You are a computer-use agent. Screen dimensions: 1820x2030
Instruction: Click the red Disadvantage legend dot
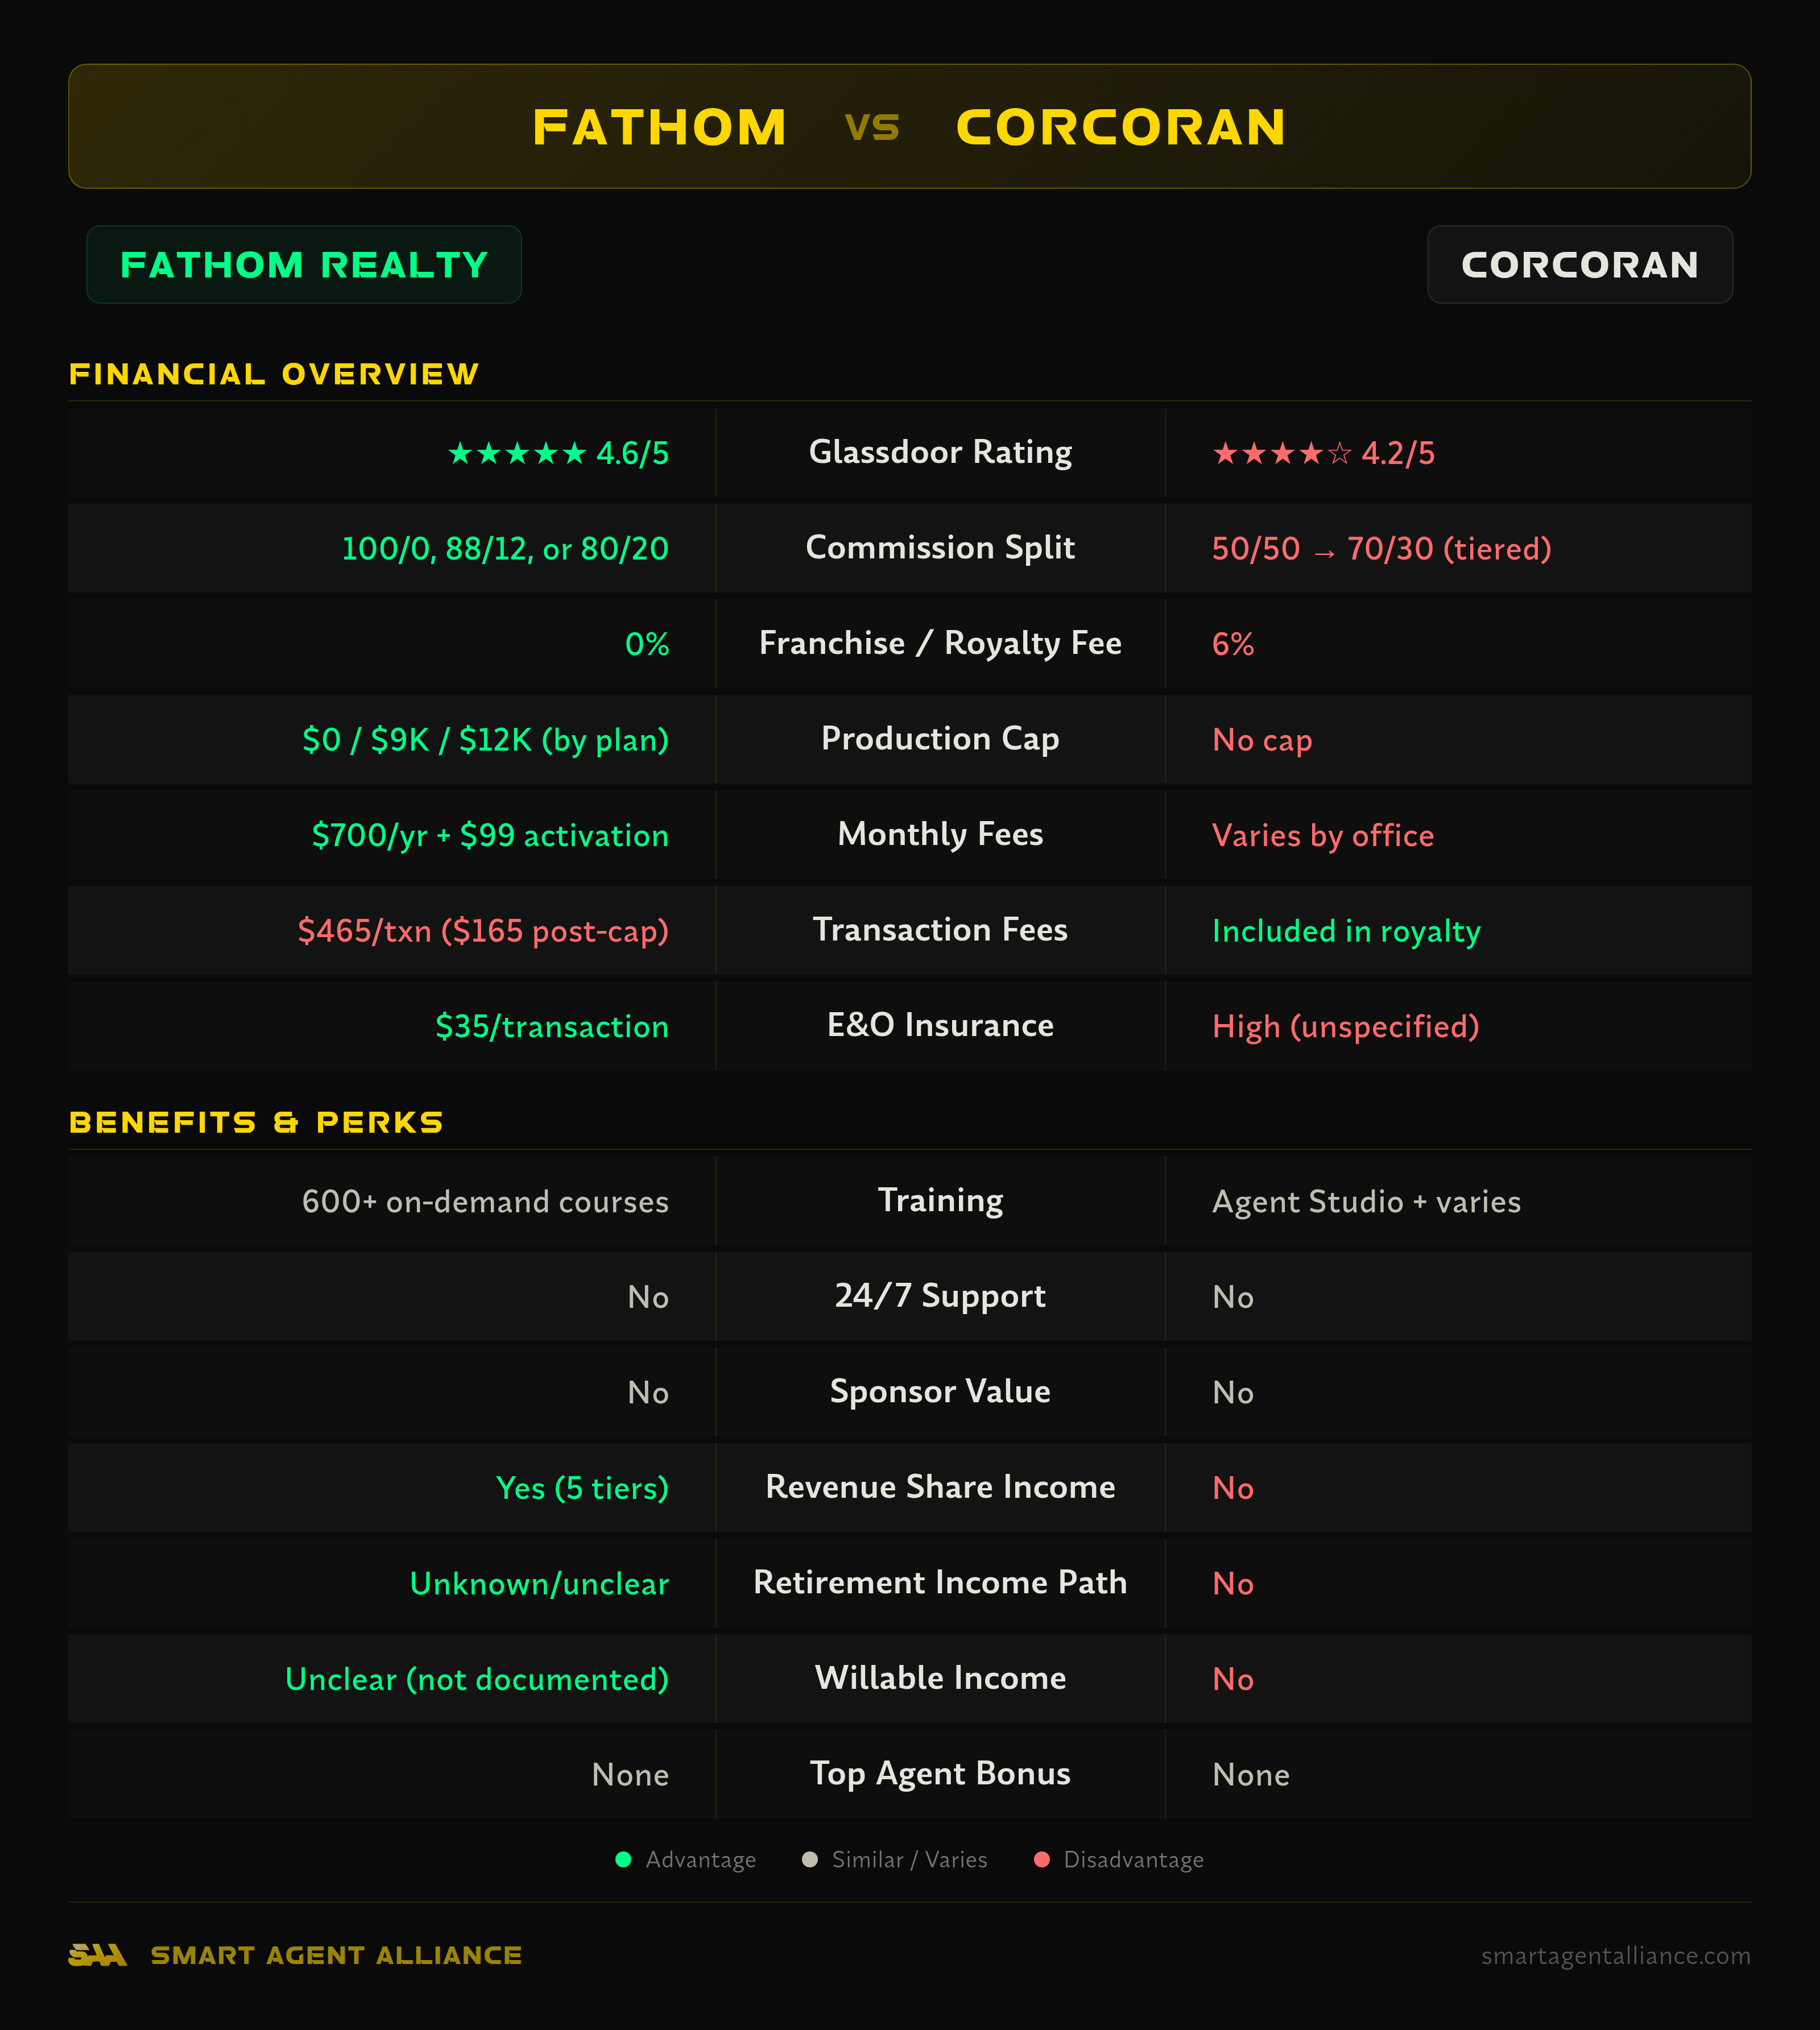[1041, 1859]
